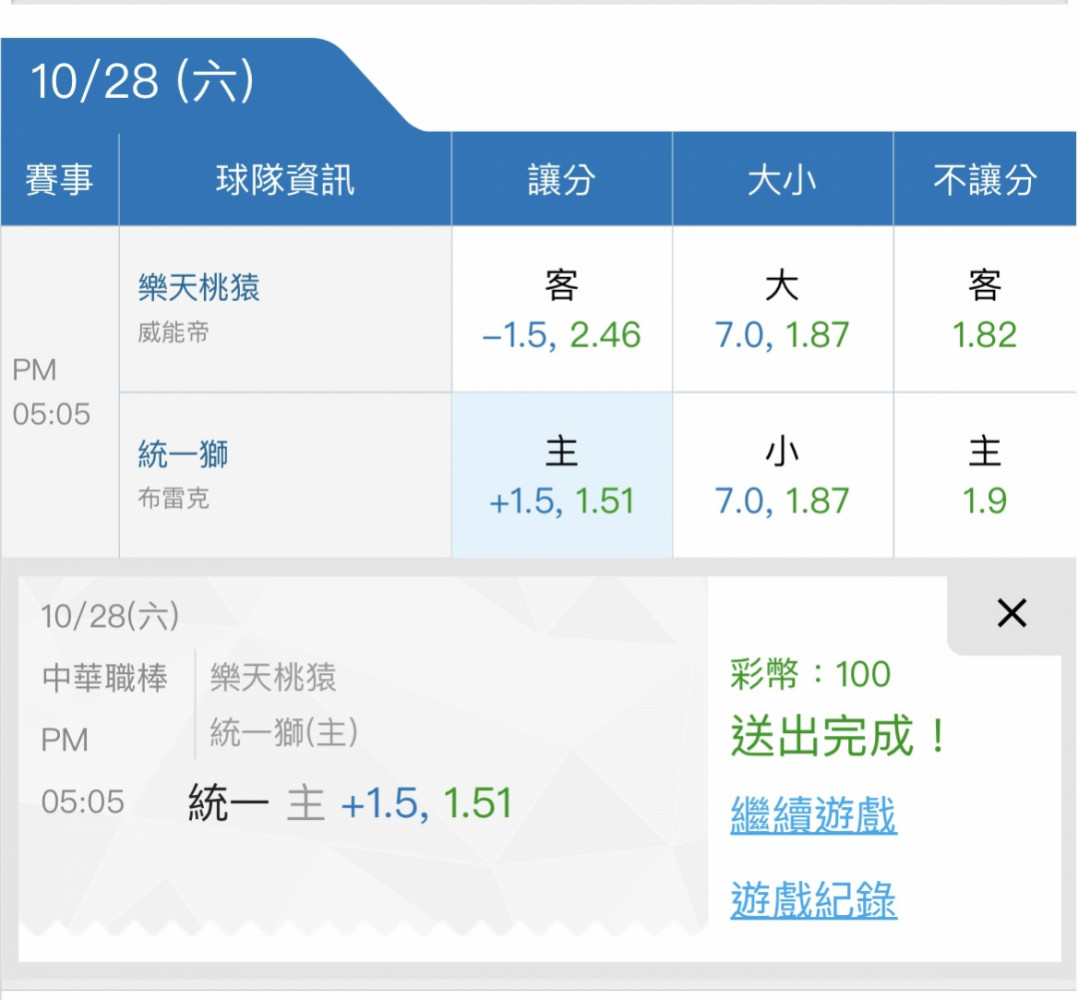Pick 大 7.0, 1.87 over bet
Screen dimensions: 1079x1000
tap(782, 309)
